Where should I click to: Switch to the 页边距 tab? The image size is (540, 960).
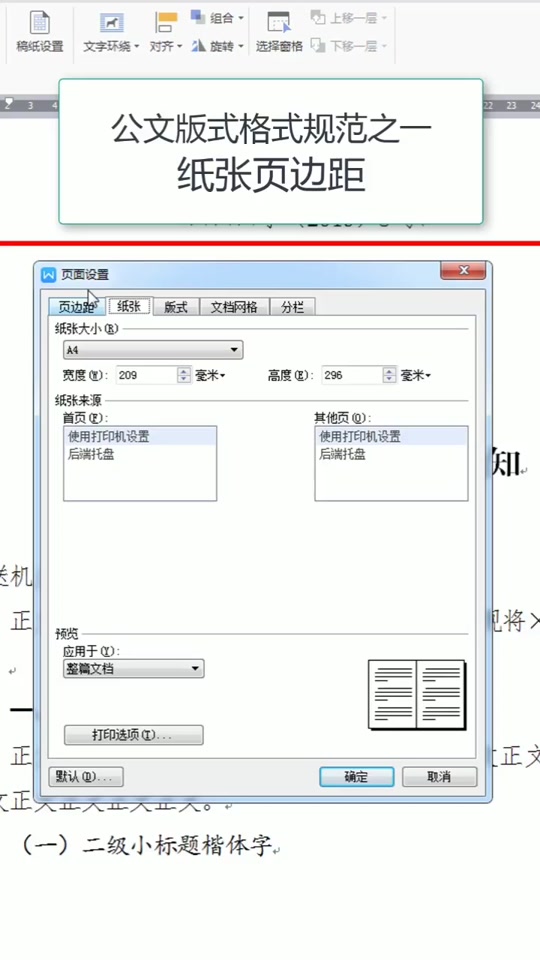77,307
